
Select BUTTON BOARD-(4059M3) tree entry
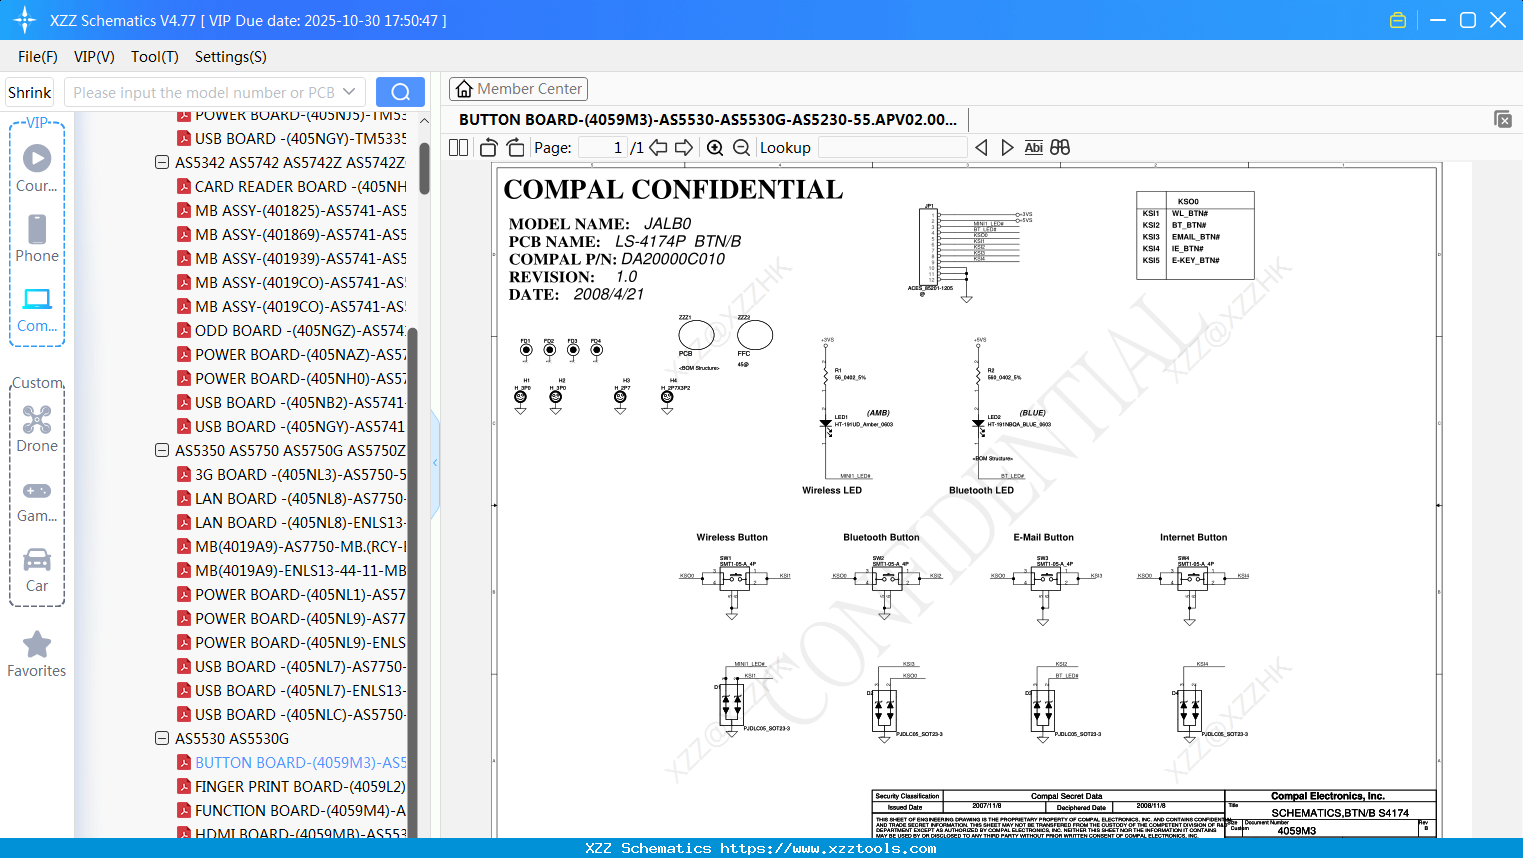click(300, 762)
